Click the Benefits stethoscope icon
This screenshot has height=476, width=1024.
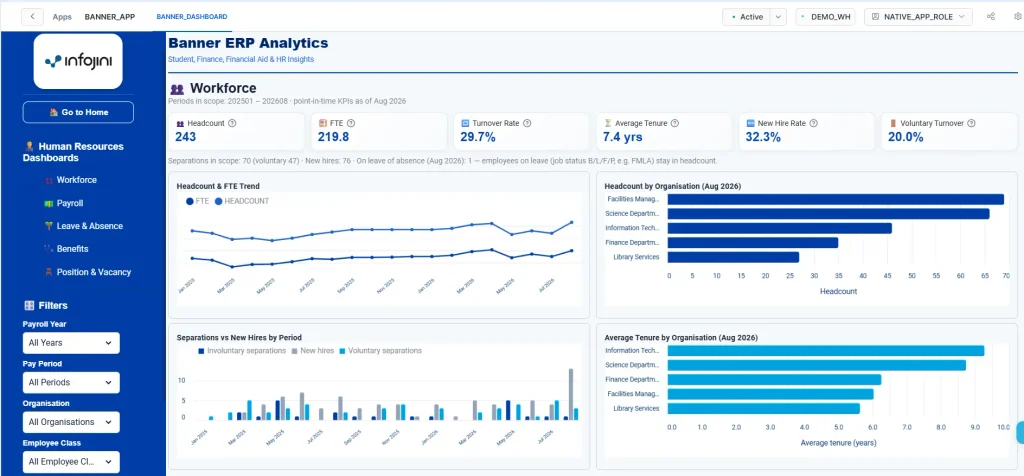tap(48, 249)
